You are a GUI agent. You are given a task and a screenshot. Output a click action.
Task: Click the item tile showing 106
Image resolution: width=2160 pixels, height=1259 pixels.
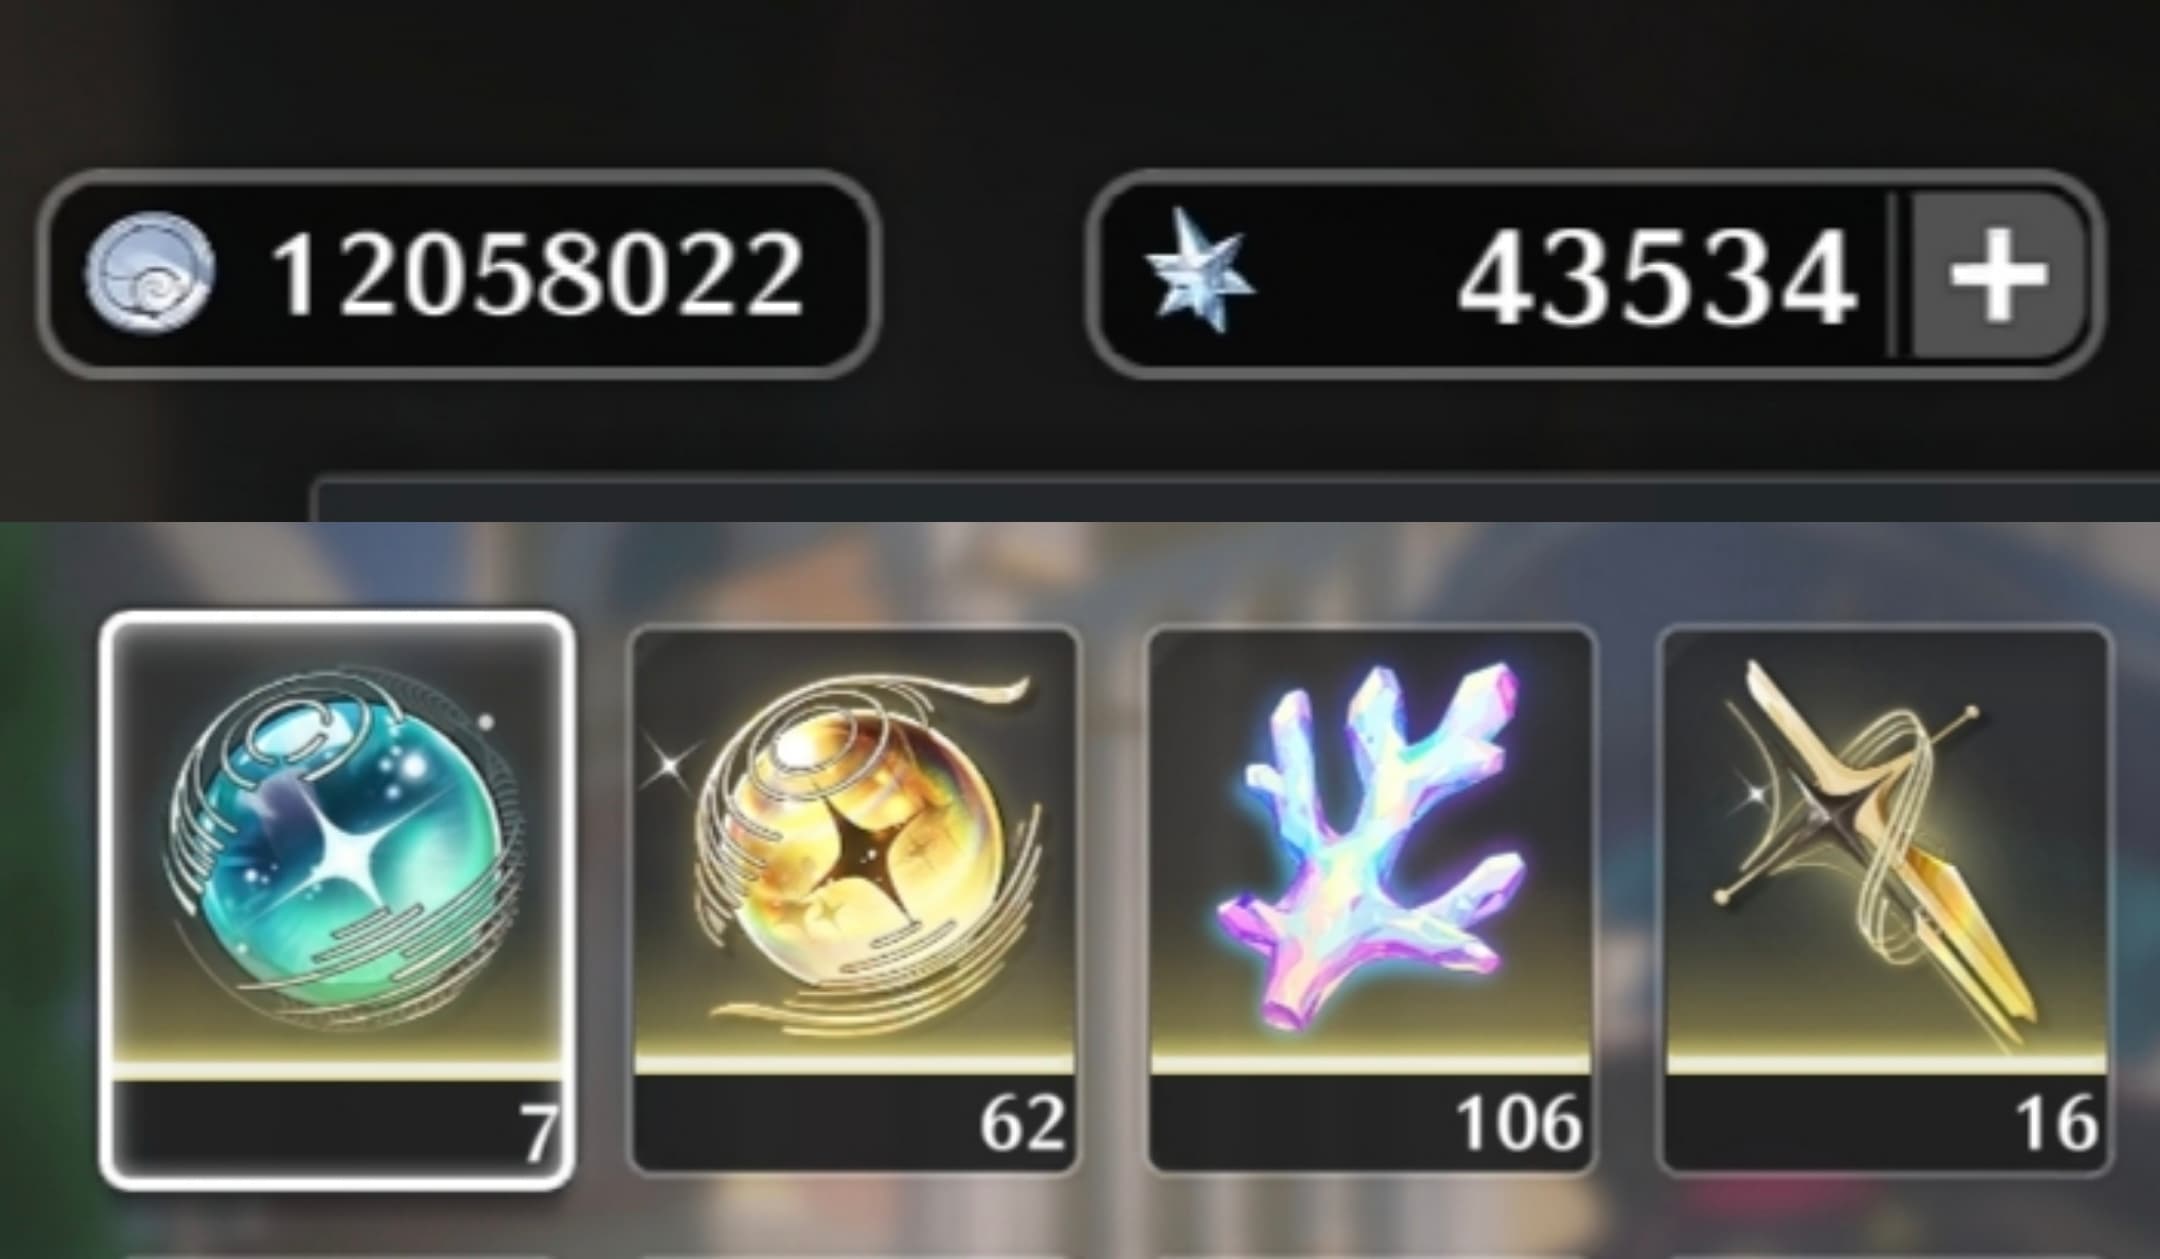pos(1371,900)
